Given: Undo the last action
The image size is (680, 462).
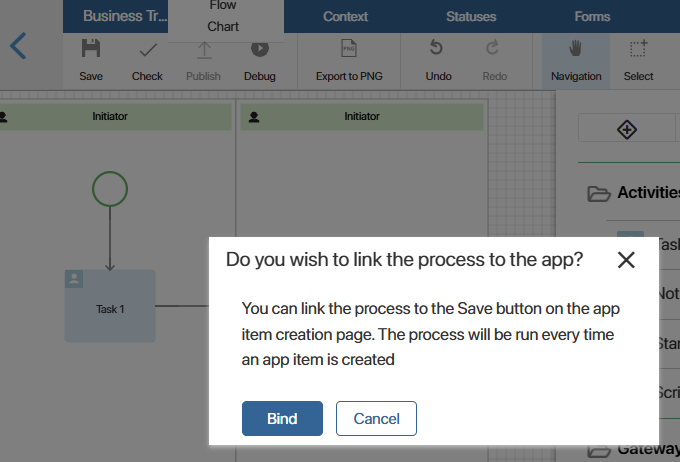Looking at the screenshot, I should pyautogui.click(x=438, y=49).
